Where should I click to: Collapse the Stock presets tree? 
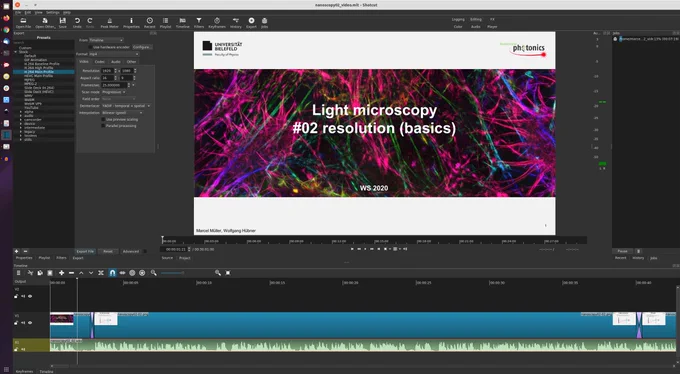pyautogui.click(x=16, y=52)
